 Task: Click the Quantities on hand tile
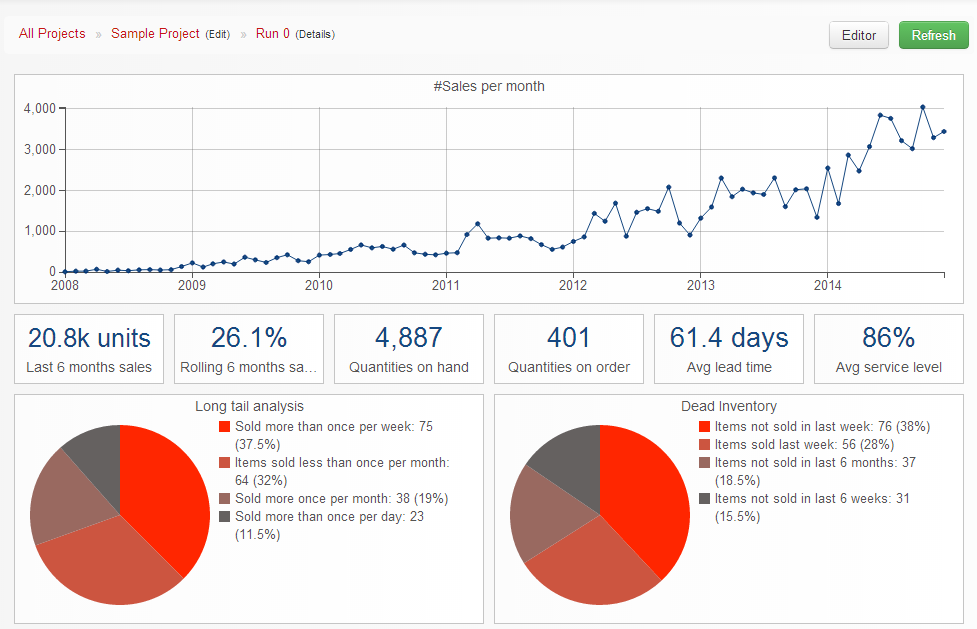409,349
